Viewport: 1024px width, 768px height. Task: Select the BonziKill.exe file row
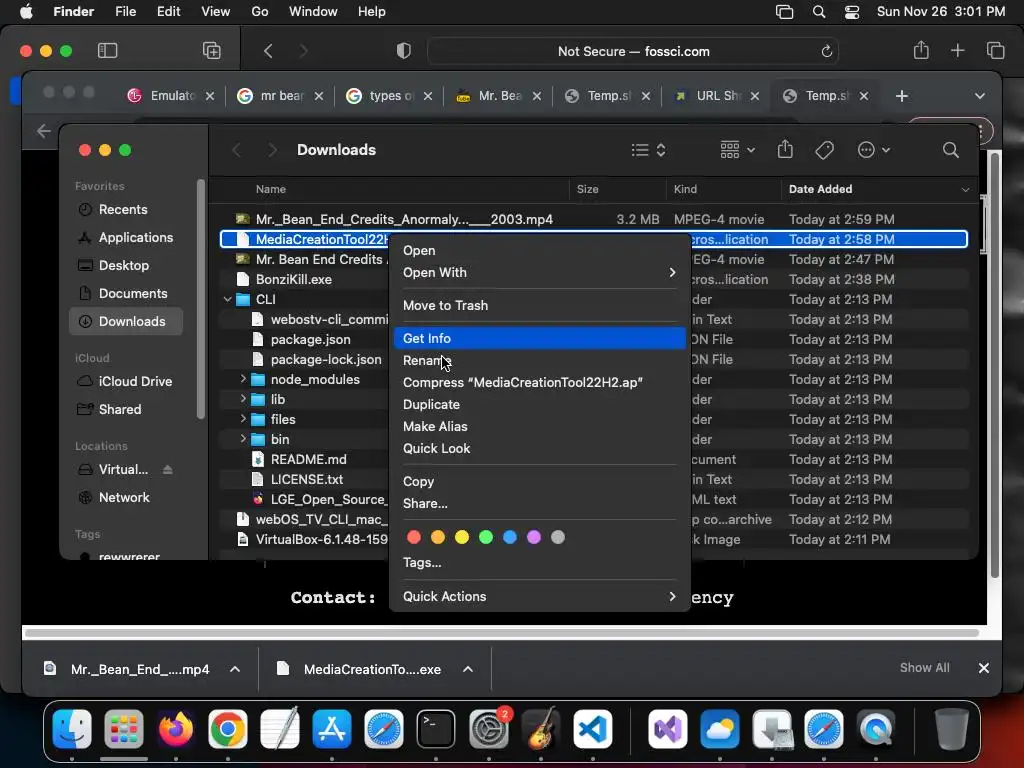(594, 280)
